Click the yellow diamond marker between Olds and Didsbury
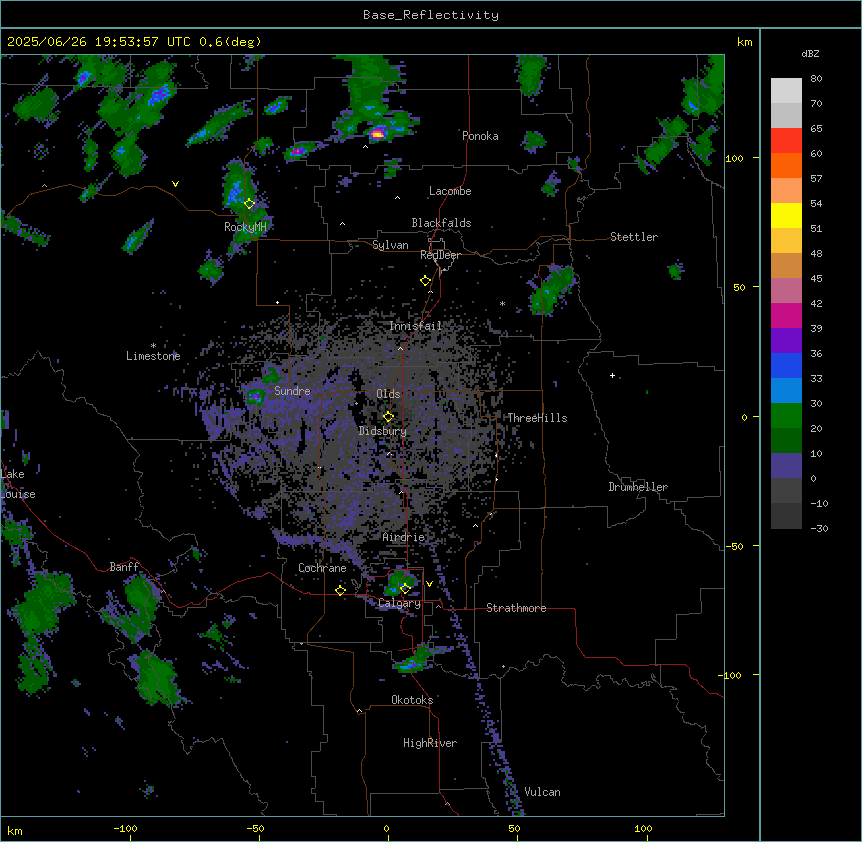862x842 pixels. (x=389, y=416)
